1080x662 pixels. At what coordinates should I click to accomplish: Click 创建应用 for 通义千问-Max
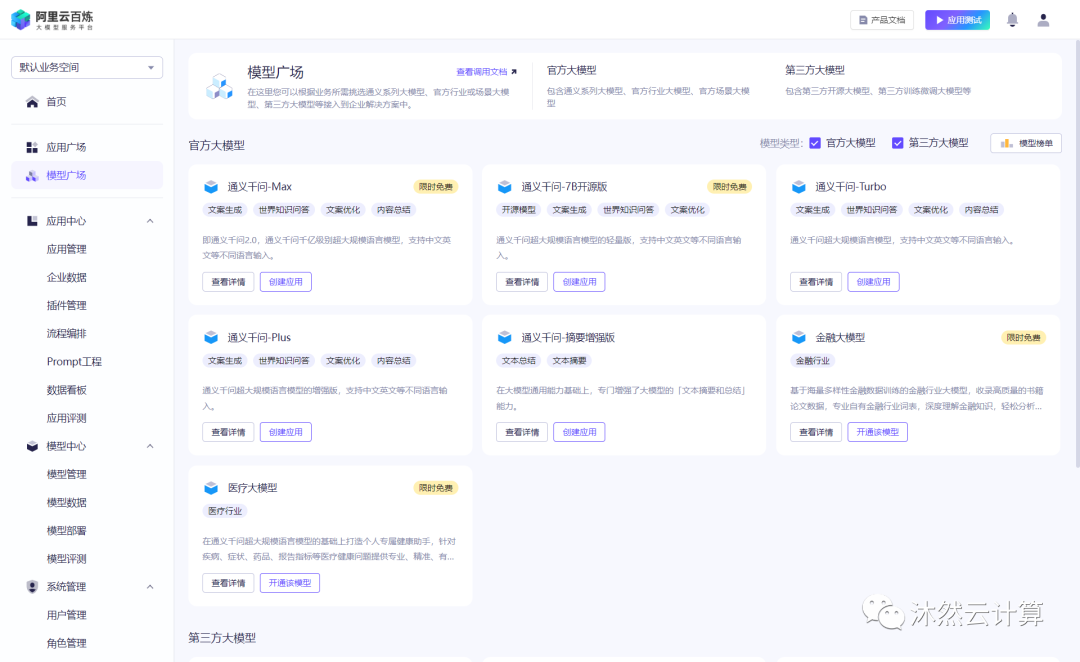[x=286, y=282]
